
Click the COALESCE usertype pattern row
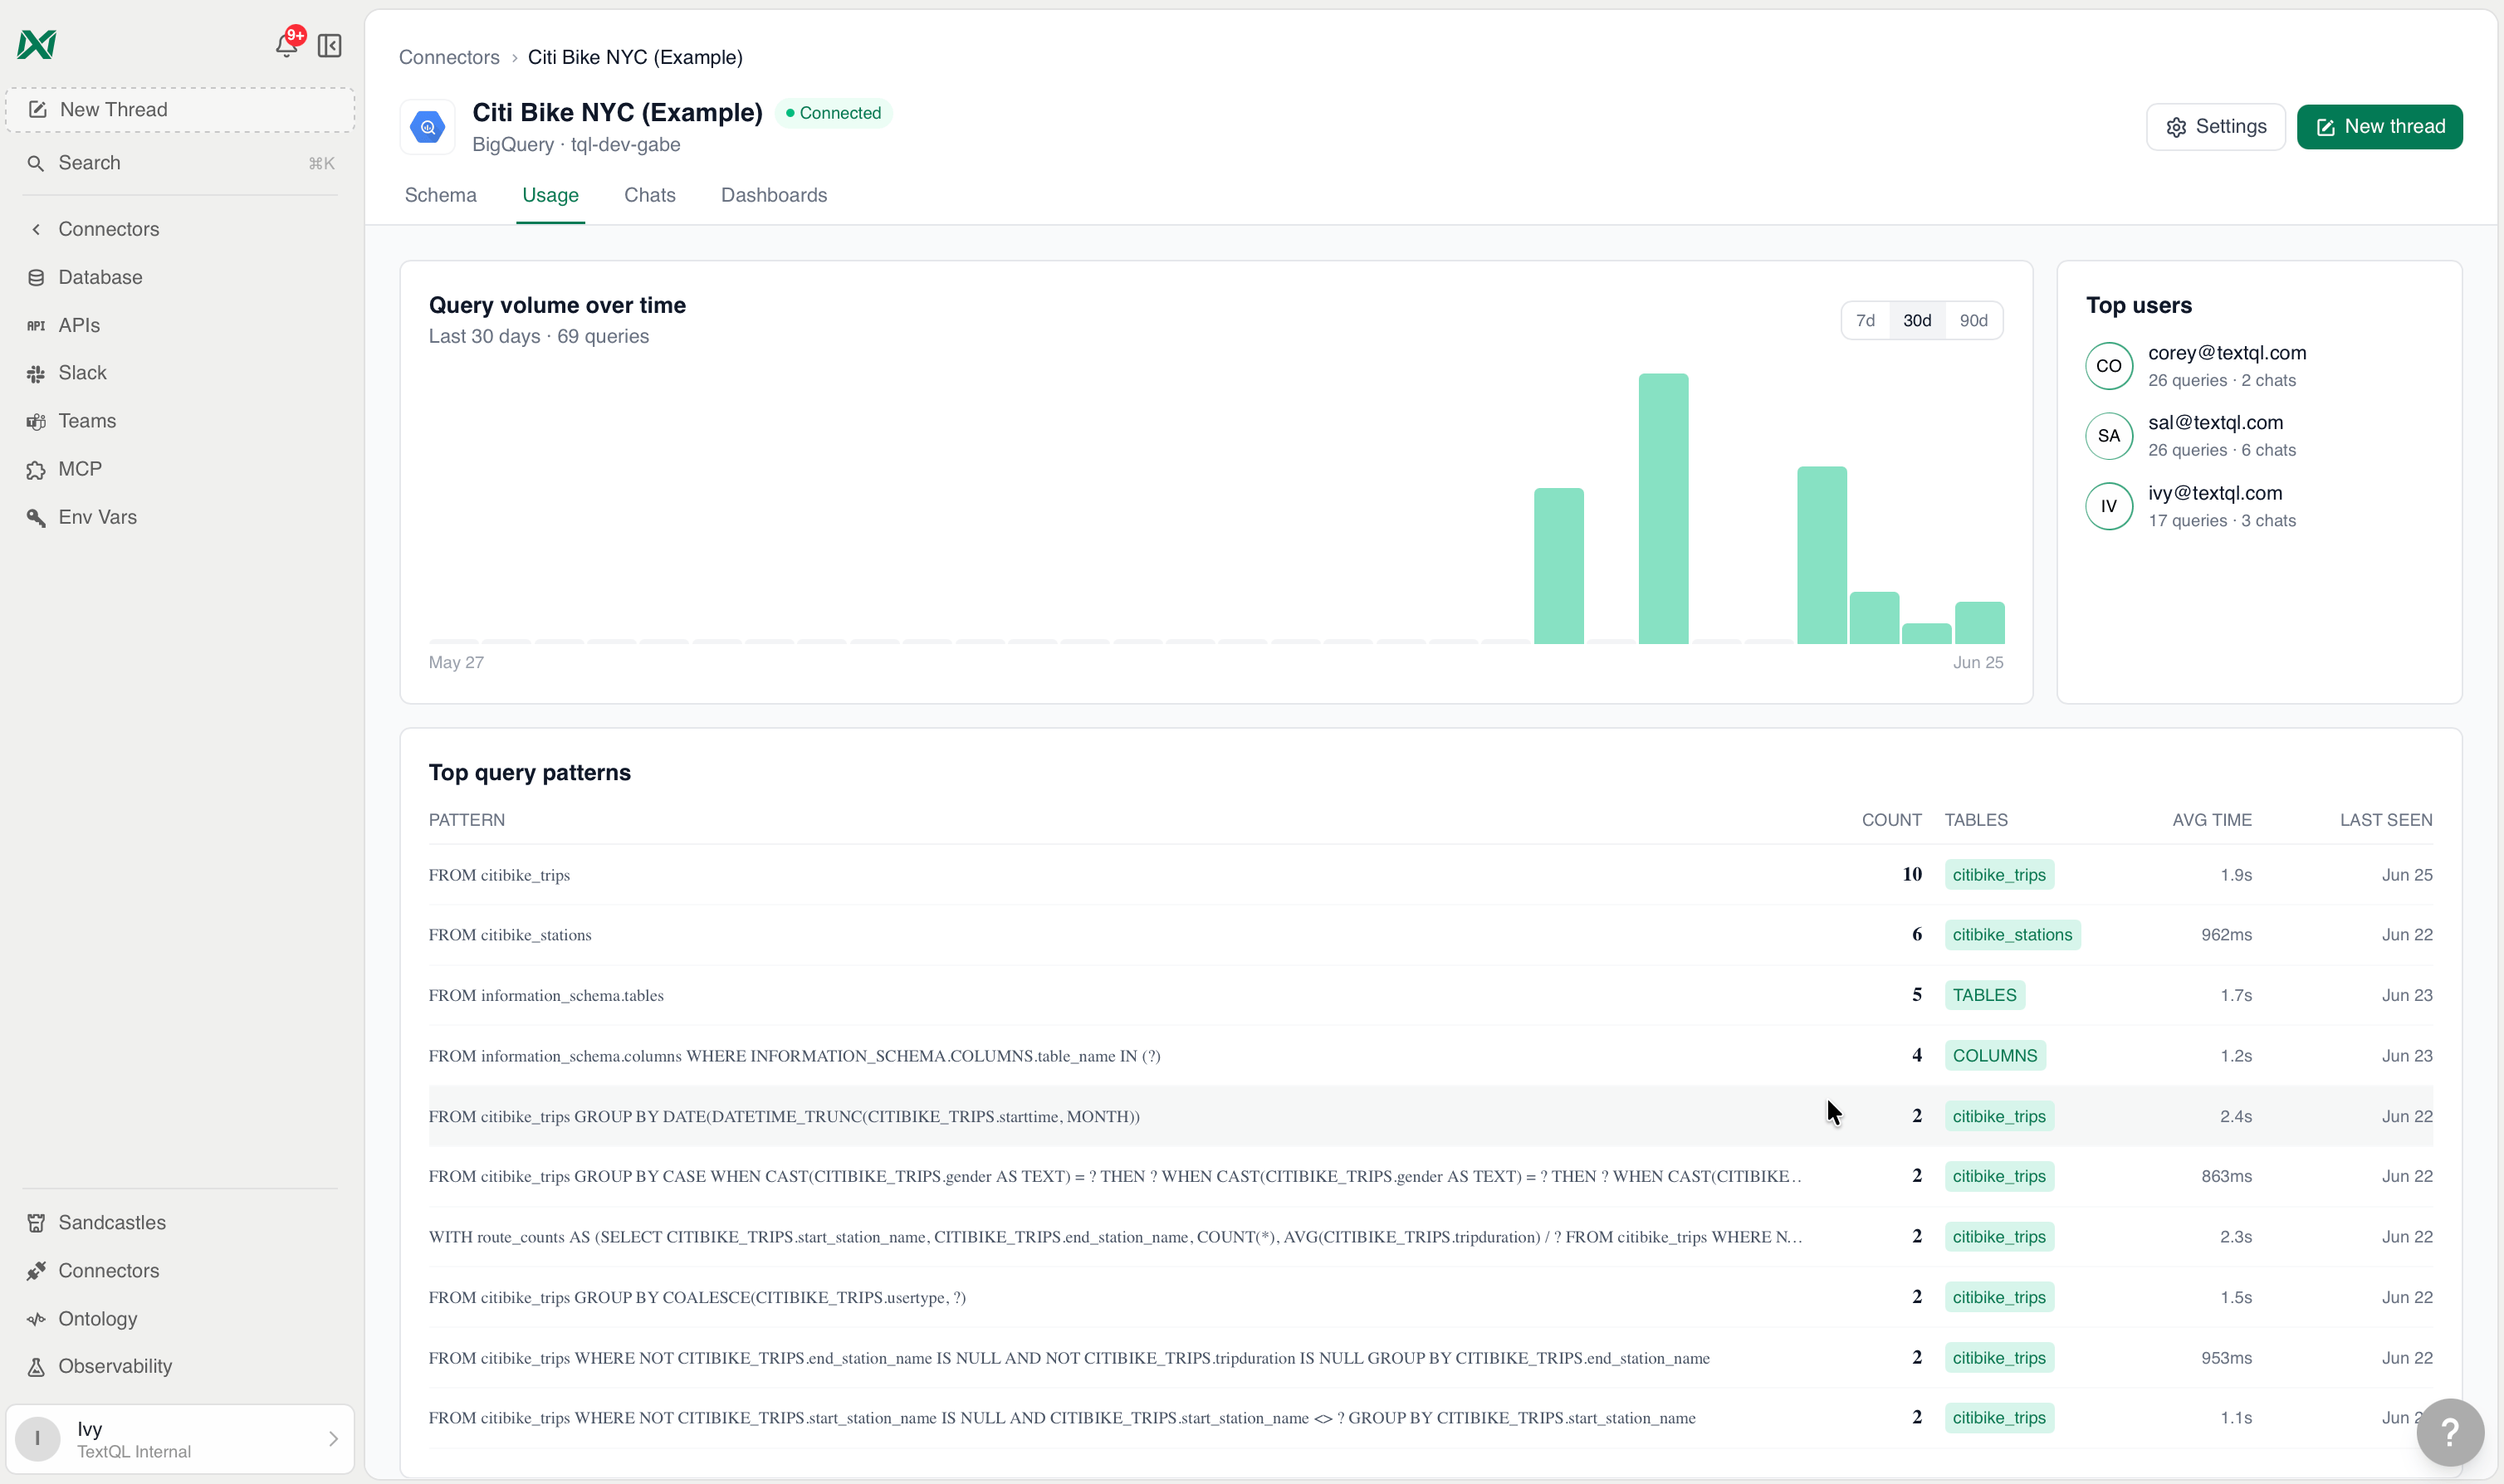click(1430, 1298)
